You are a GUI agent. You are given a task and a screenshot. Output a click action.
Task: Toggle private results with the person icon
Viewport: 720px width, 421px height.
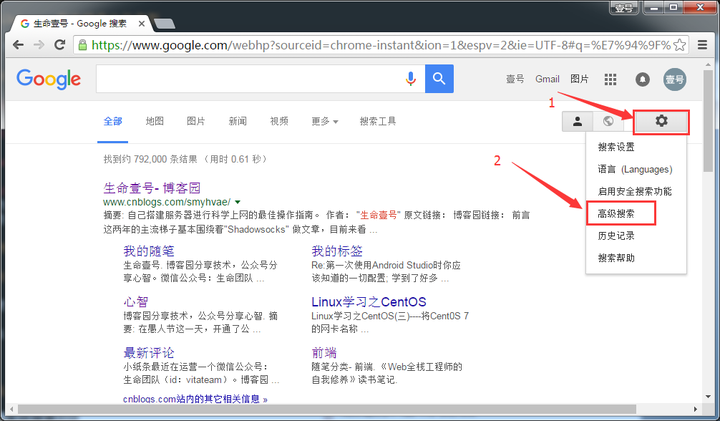(577, 121)
